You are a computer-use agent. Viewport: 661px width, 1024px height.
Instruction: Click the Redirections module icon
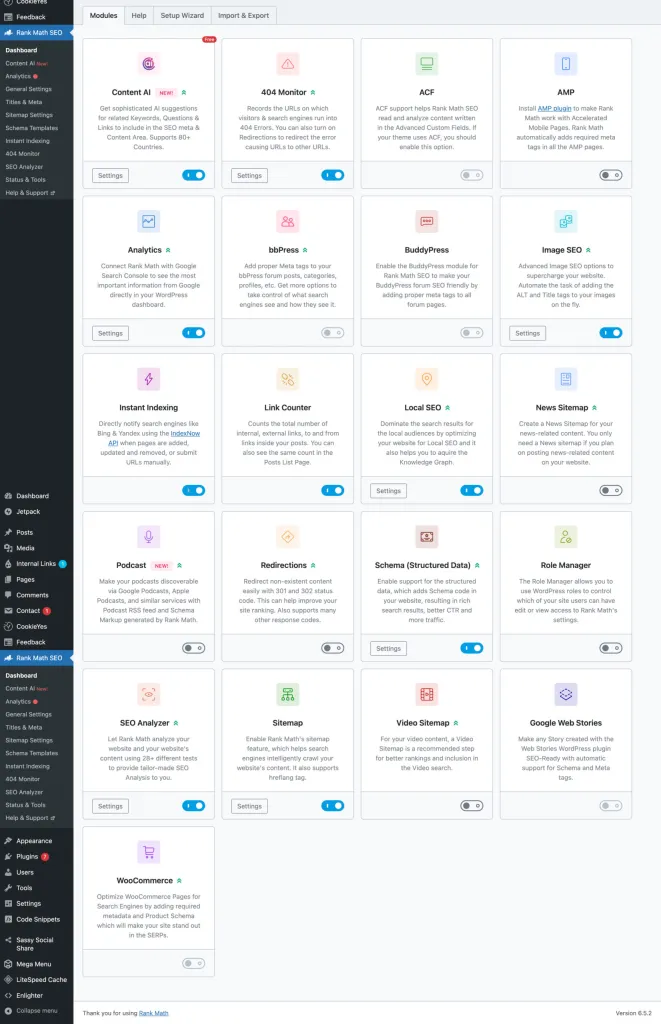pos(287,537)
